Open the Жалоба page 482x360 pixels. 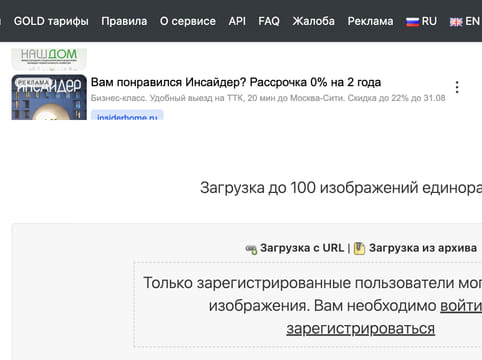[313, 21]
